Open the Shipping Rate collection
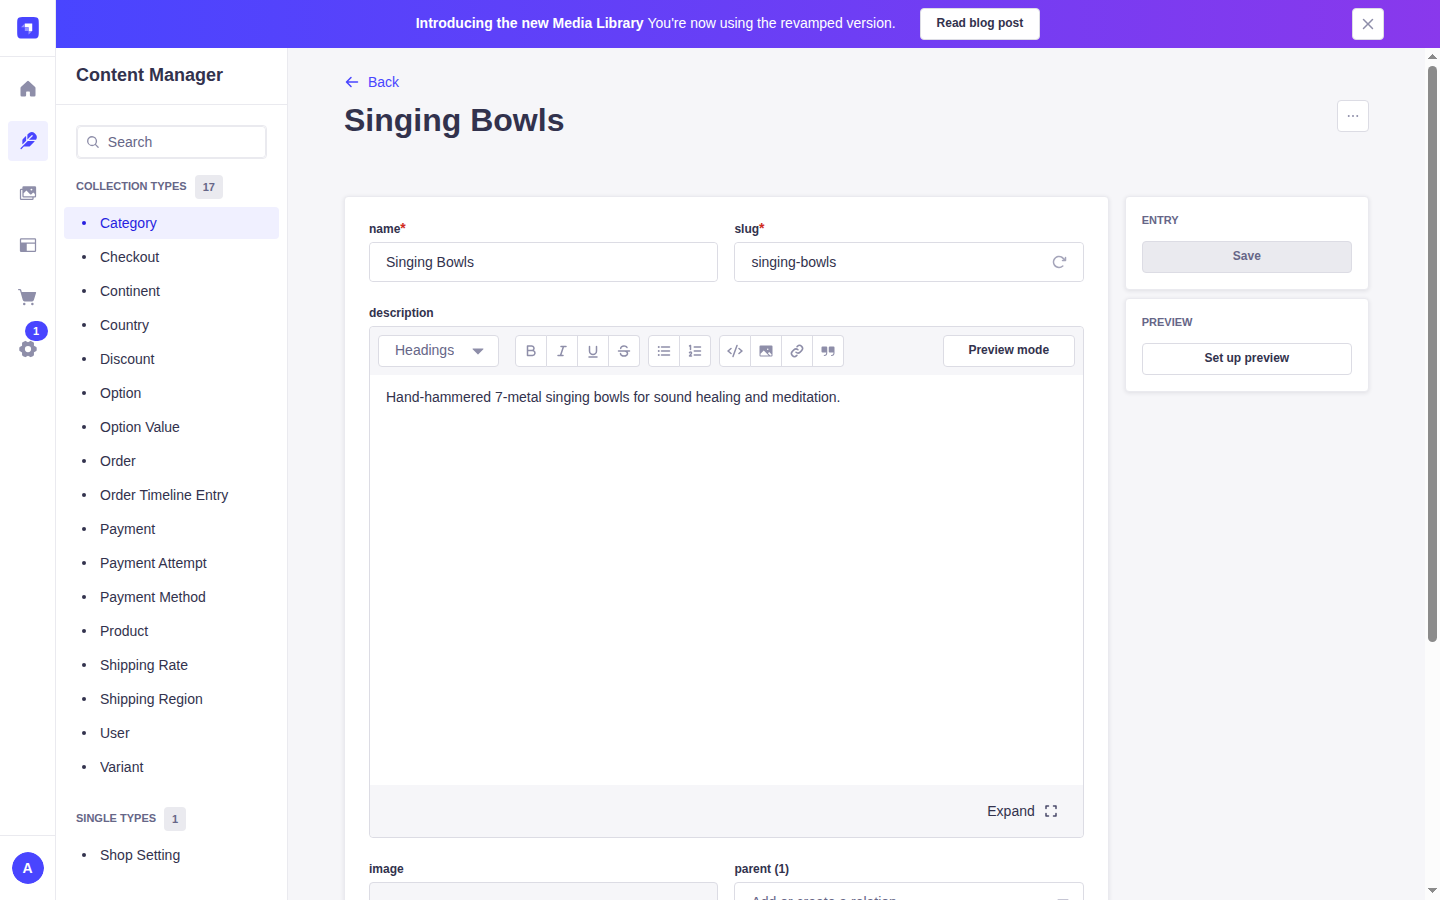This screenshot has width=1440, height=900. (171, 665)
